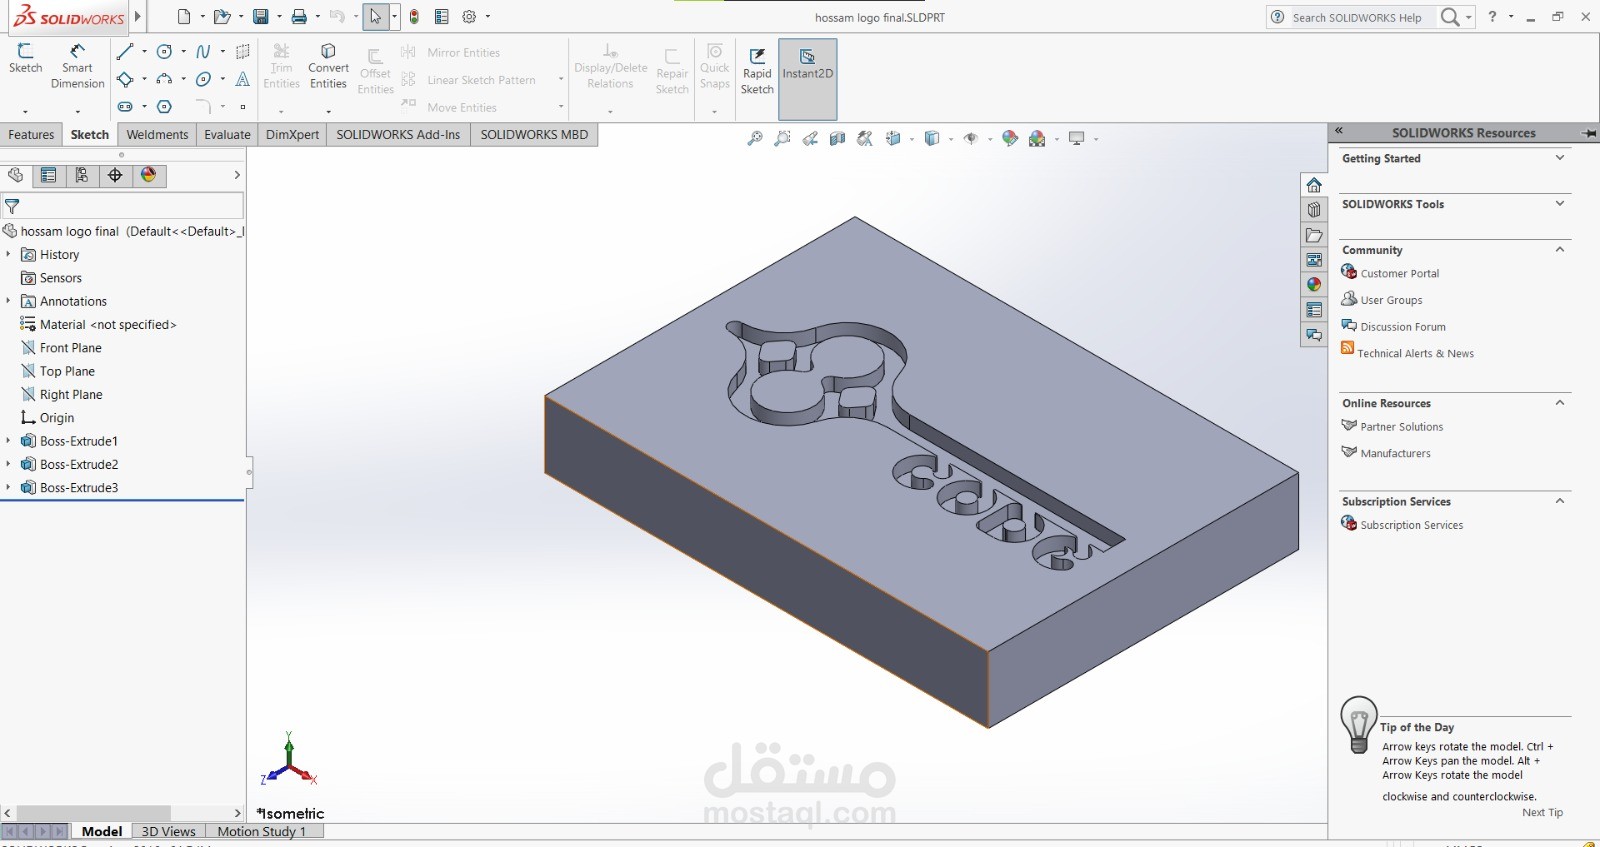
Task: Click the Print icon
Action: (299, 16)
